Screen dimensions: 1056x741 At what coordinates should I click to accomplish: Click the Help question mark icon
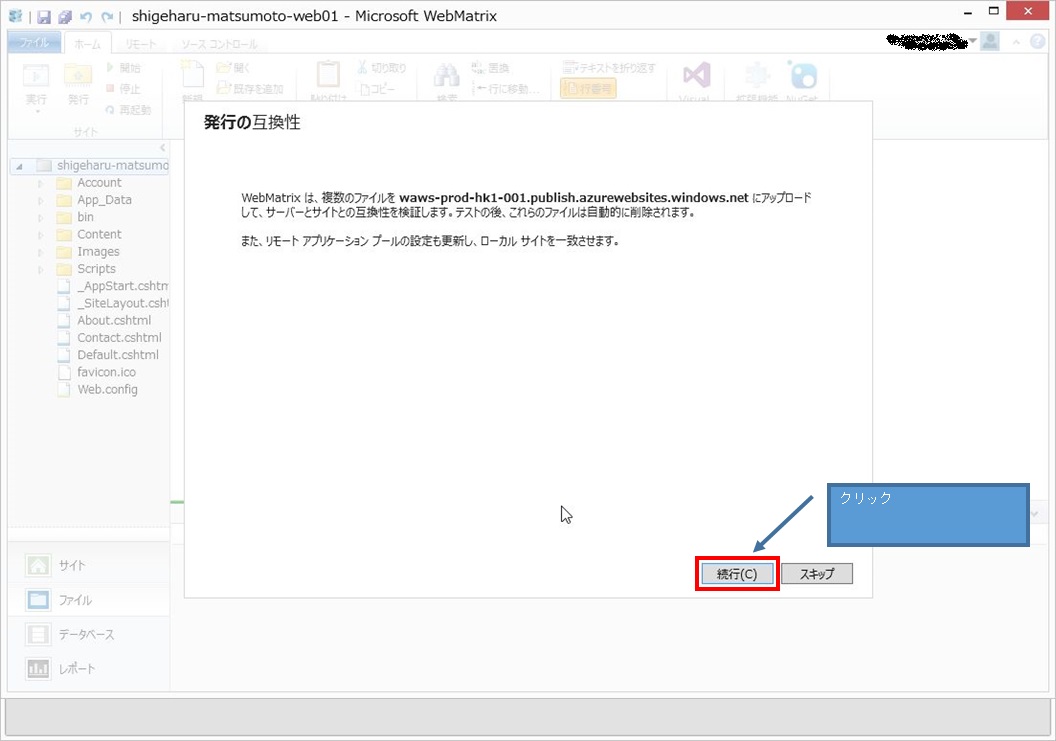point(1038,42)
